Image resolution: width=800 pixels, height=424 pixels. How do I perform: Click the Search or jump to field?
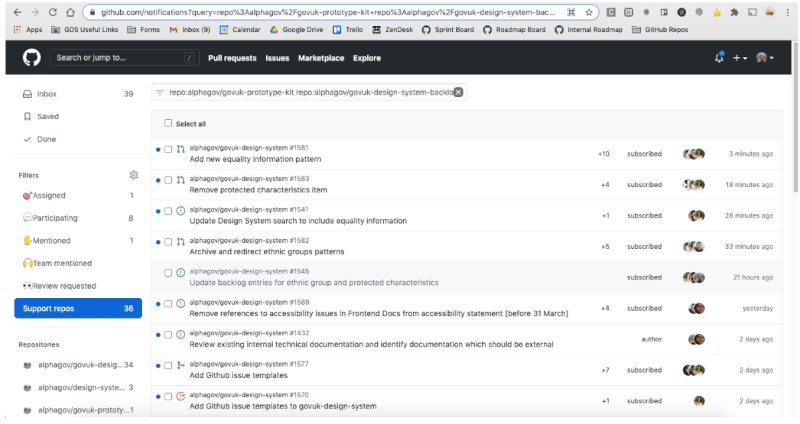118,58
